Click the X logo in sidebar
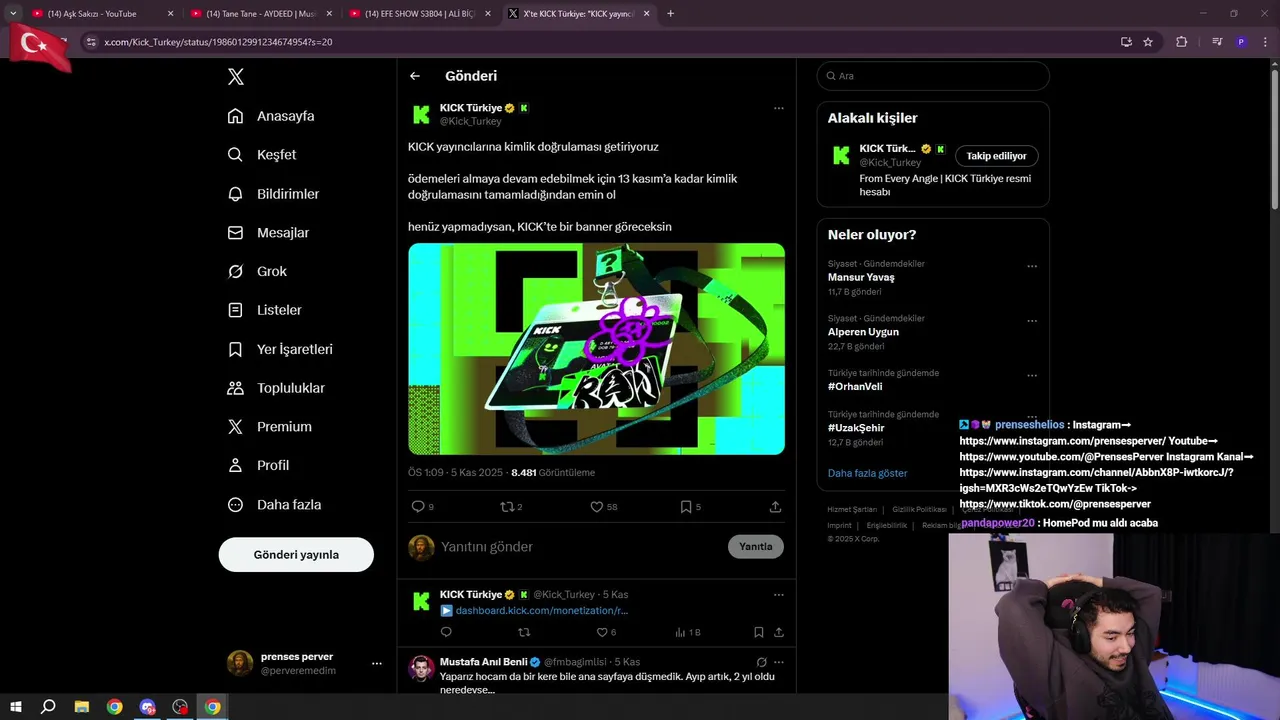1280x720 pixels. 235,77
